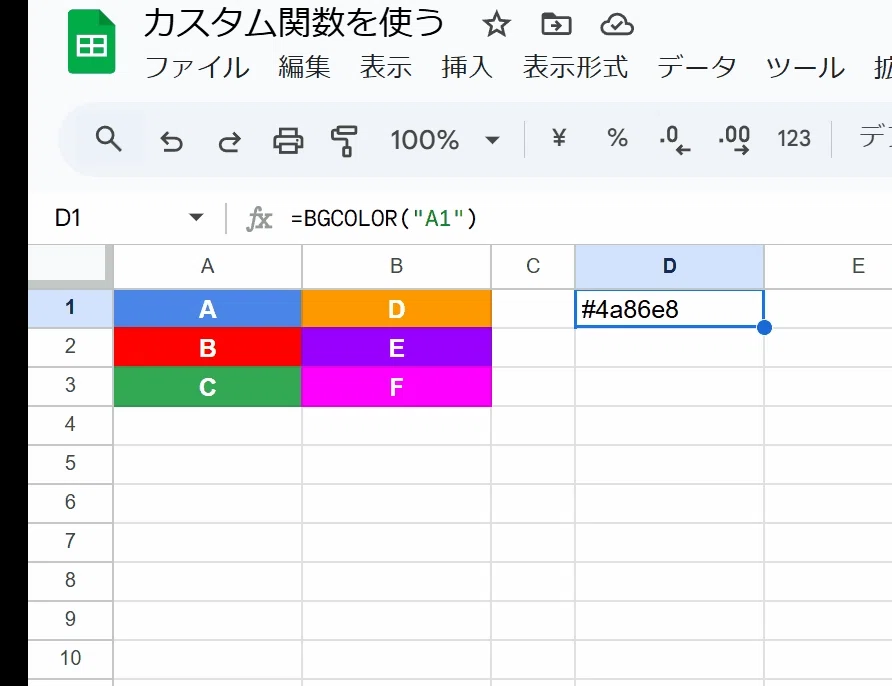Select the magenta cell containing F
This screenshot has width=892, height=686.
click(397, 386)
